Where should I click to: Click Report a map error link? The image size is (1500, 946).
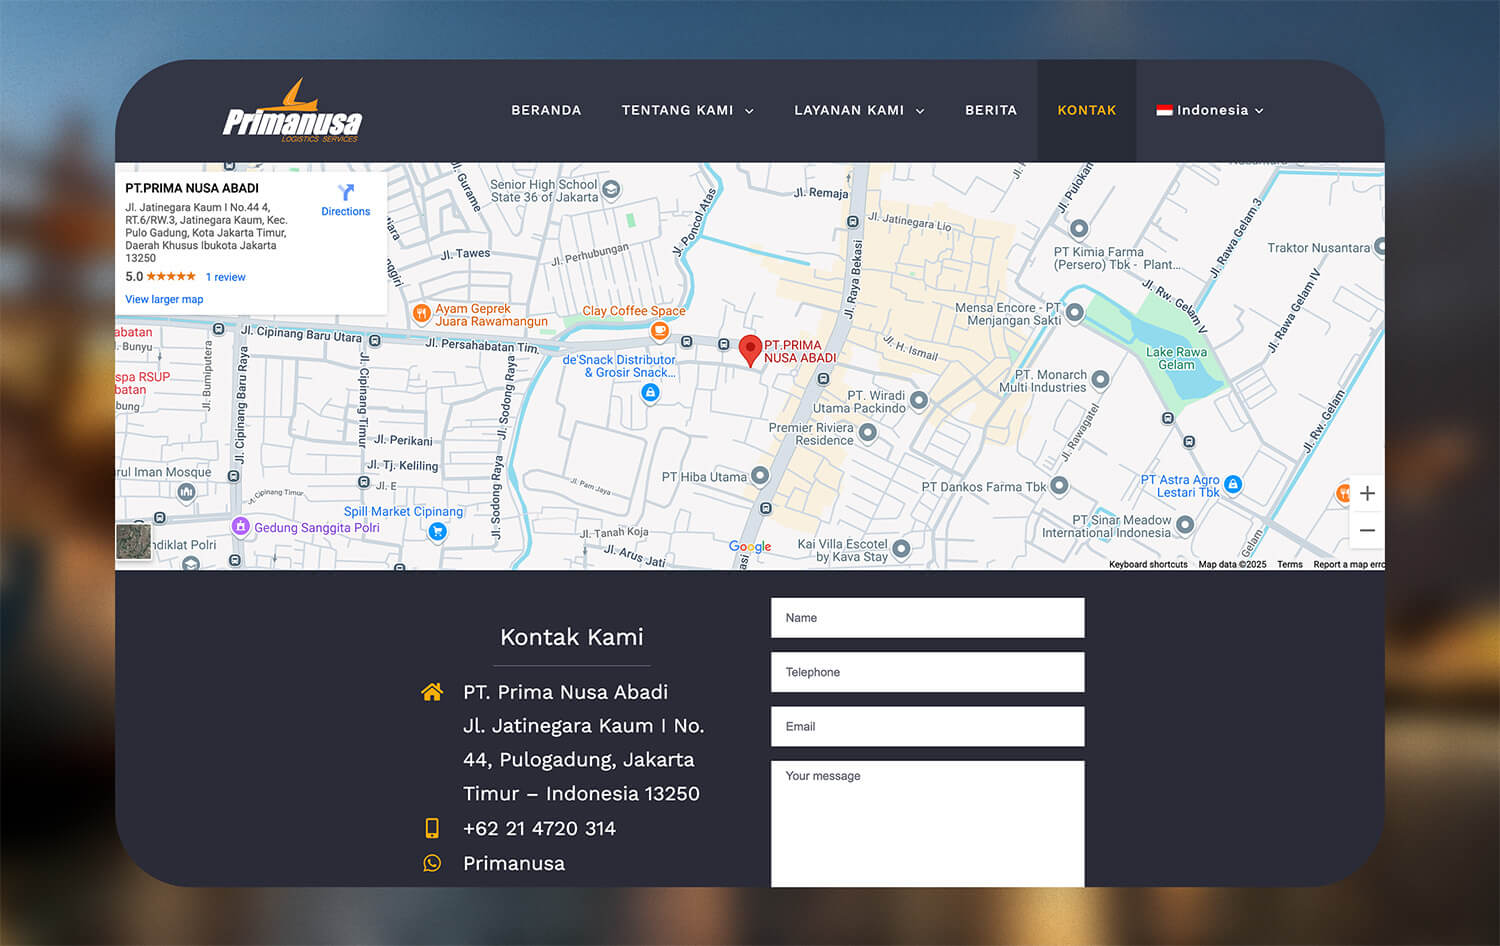(x=1349, y=564)
